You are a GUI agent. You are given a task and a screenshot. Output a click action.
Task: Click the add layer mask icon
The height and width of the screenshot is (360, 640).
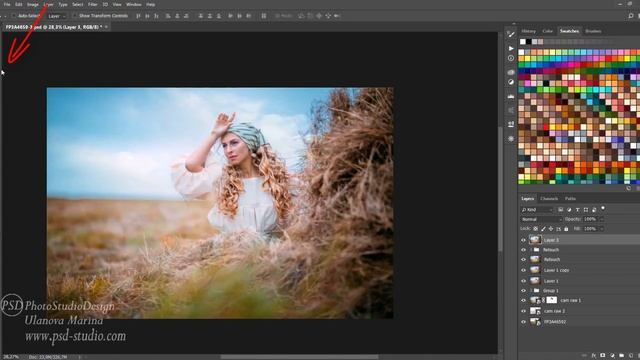(x=602, y=356)
